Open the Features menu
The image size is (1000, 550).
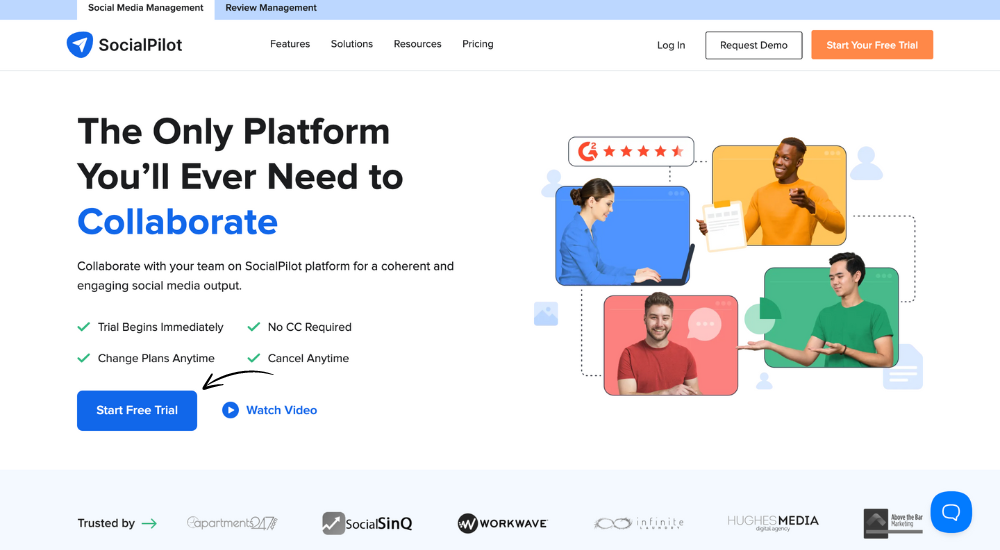tap(290, 44)
